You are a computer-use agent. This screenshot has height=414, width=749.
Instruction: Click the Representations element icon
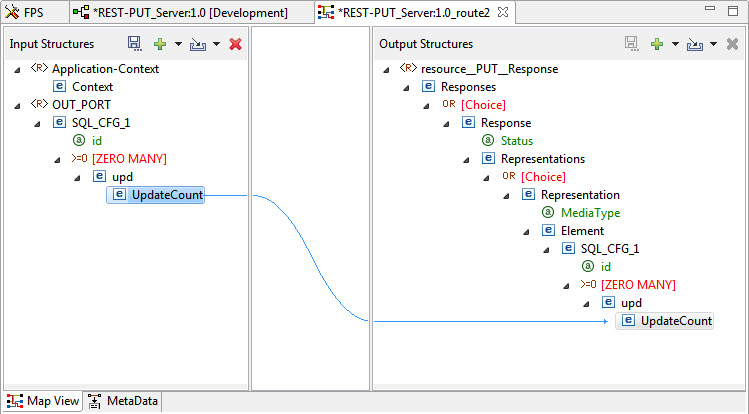(x=488, y=159)
